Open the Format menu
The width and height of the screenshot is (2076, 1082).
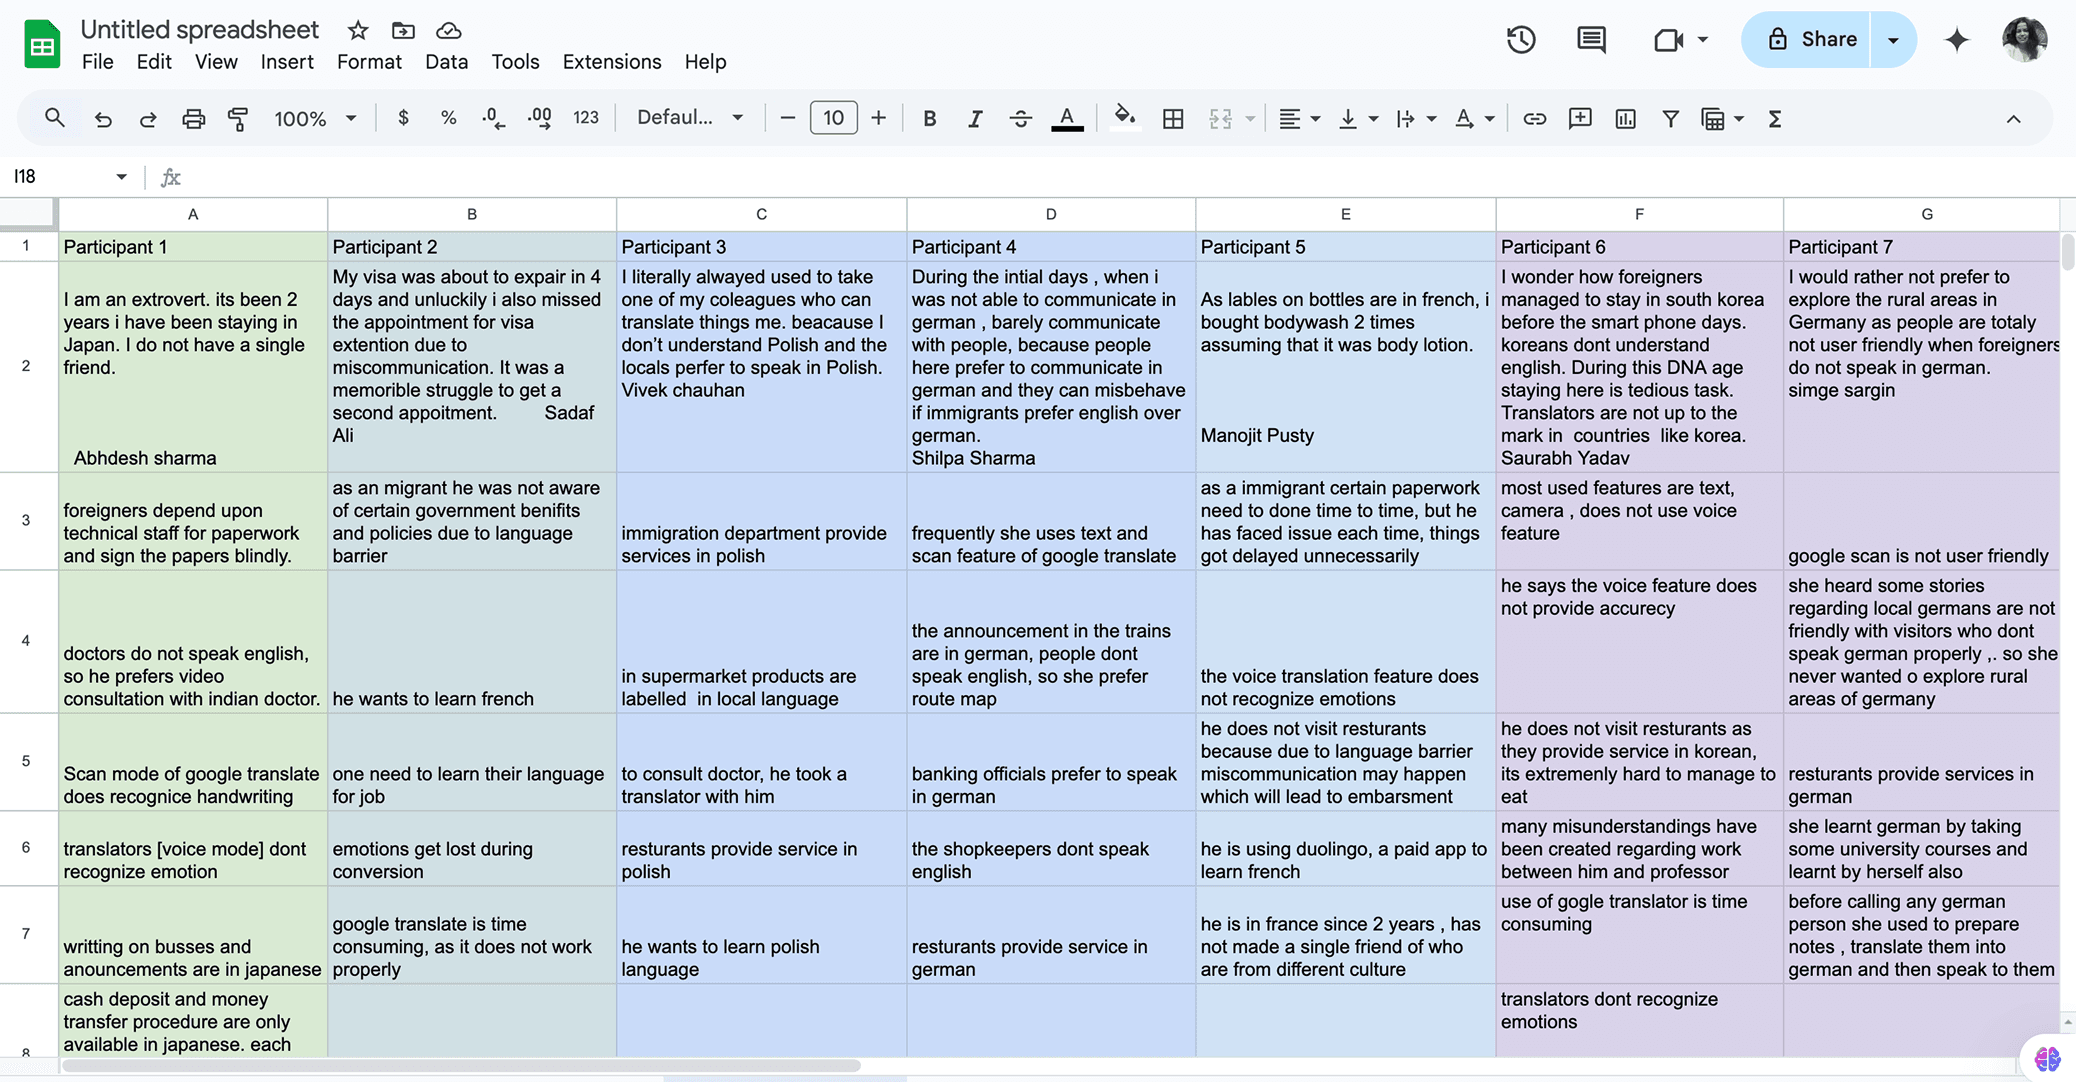tap(369, 62)
